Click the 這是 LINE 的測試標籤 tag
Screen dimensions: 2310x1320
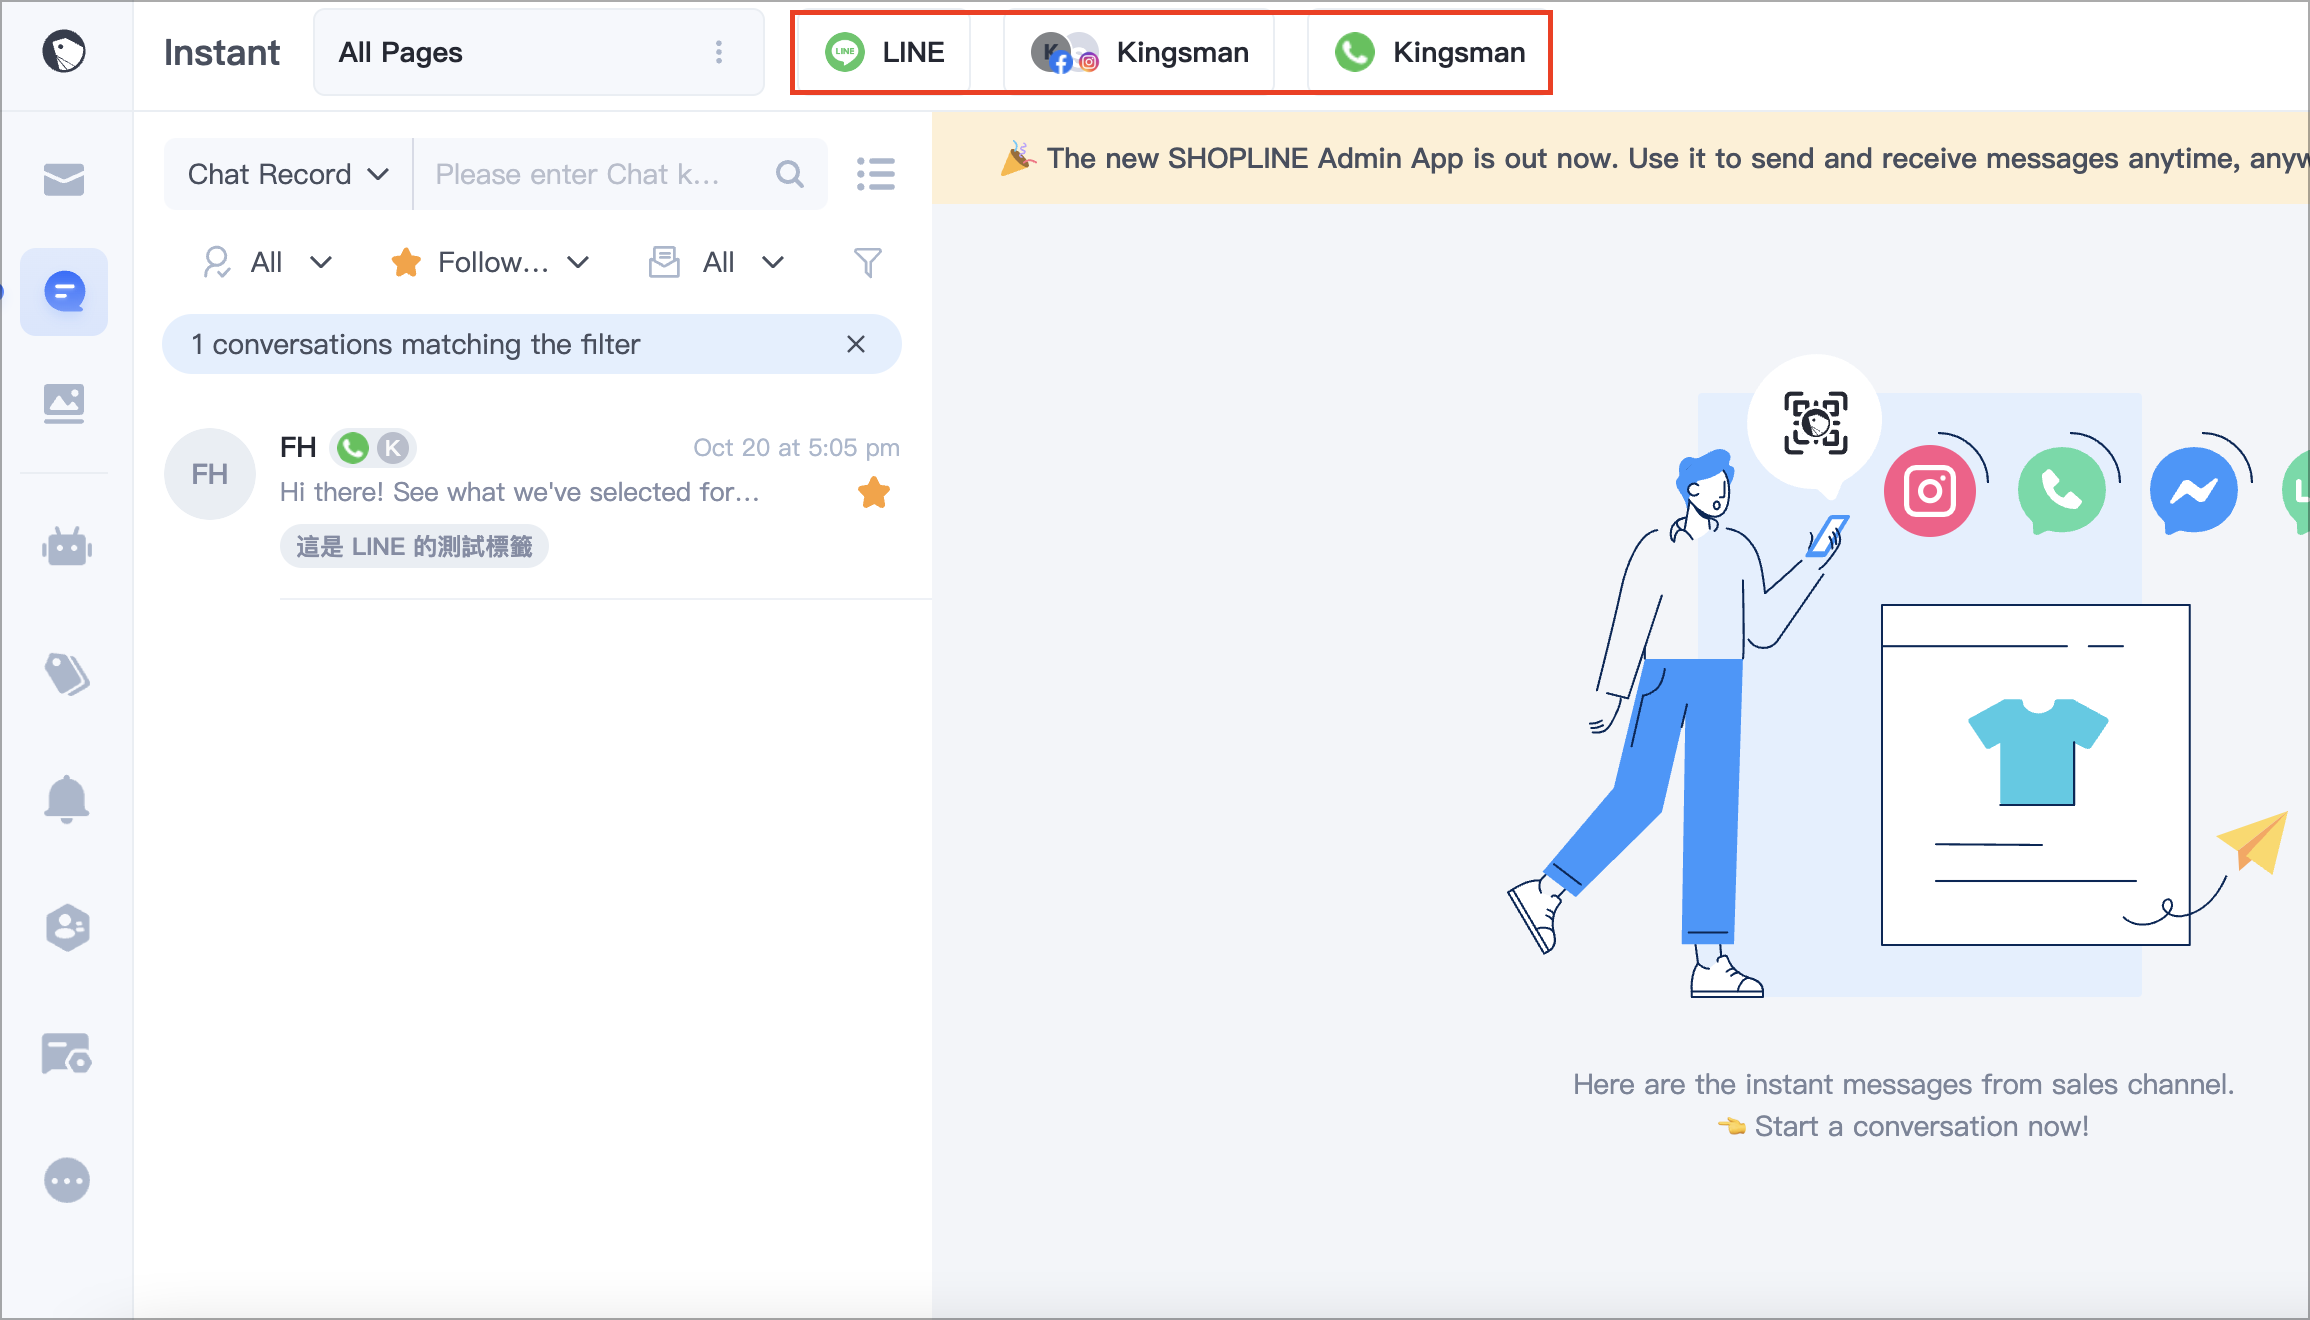click(414, 547)
